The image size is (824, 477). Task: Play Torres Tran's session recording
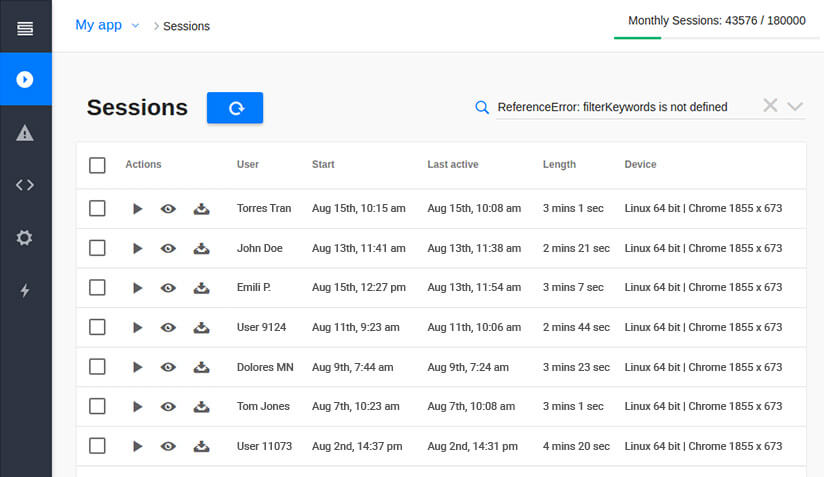(138, 209)
